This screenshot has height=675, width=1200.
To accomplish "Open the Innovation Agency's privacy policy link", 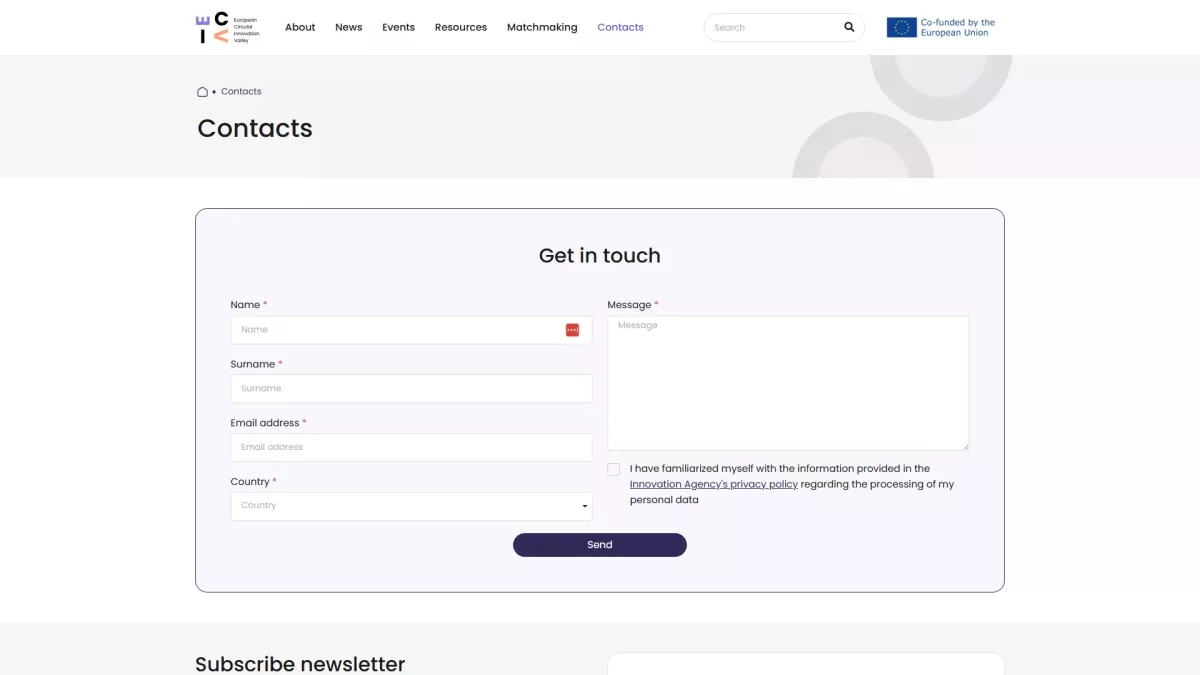I will [x=714, y=484].
